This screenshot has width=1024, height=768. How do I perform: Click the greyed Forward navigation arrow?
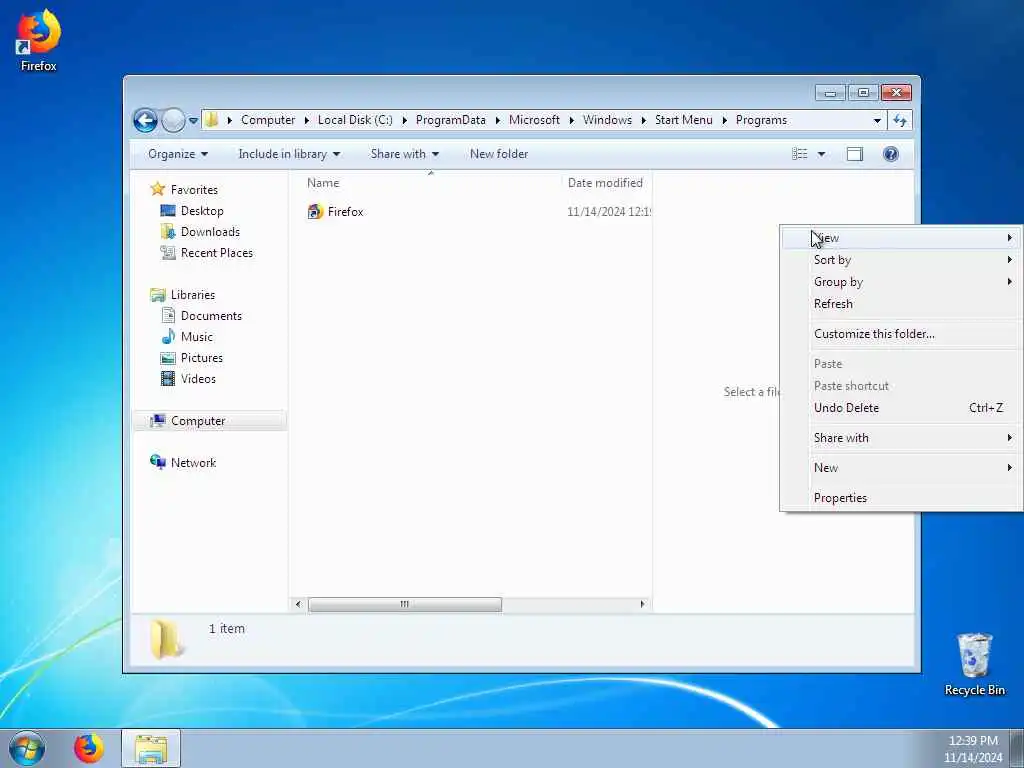coord(173,120)
